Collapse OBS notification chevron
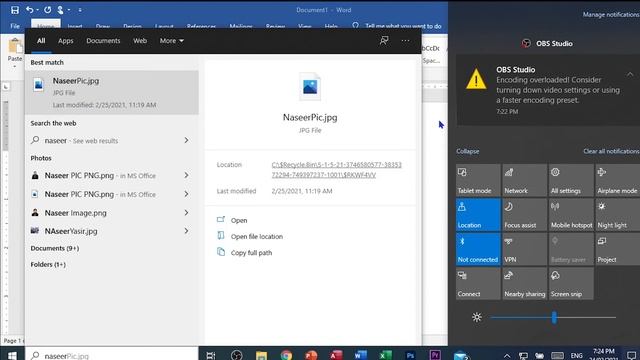Image resolution: width=640 pixels, height=360 pixels. (x=630, y=74)
